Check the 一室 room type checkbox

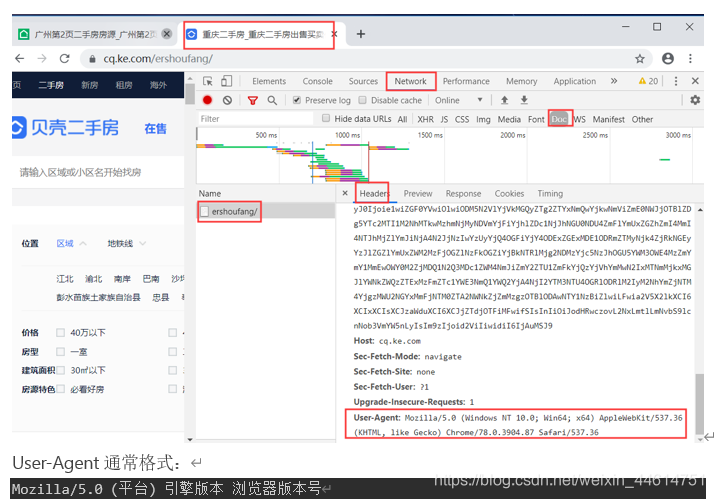click(60, 352)
